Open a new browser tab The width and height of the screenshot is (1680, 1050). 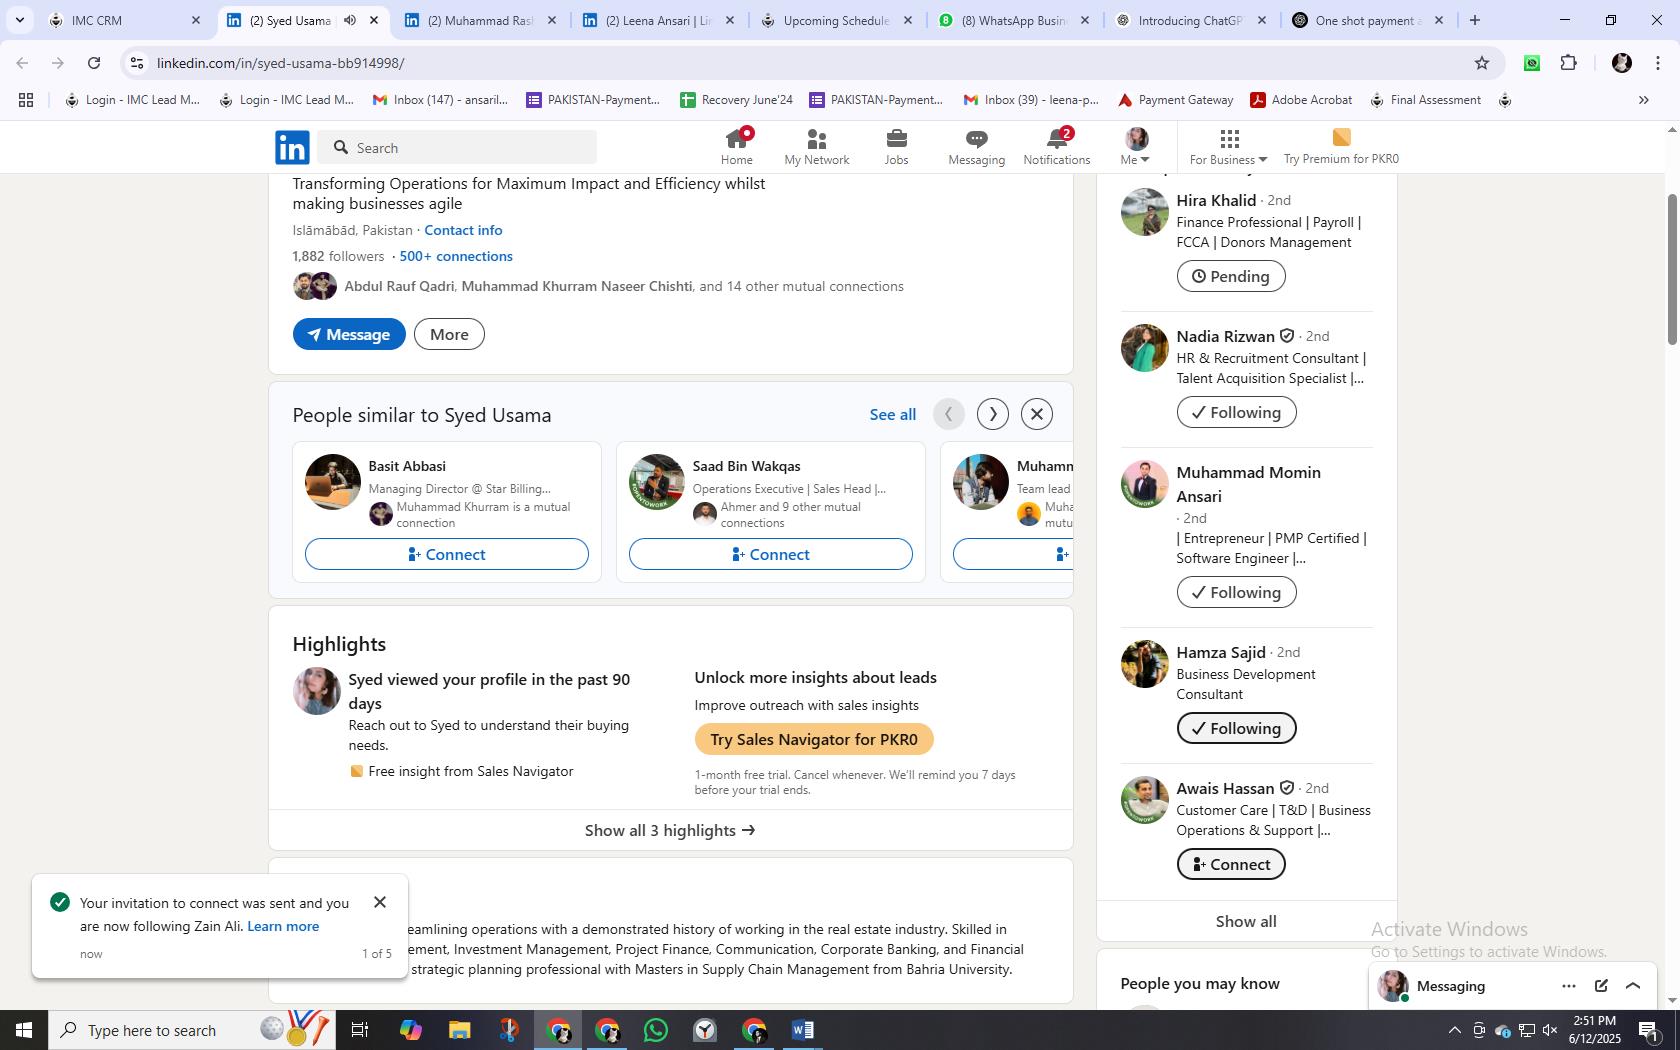click(x=1474, y=20)
